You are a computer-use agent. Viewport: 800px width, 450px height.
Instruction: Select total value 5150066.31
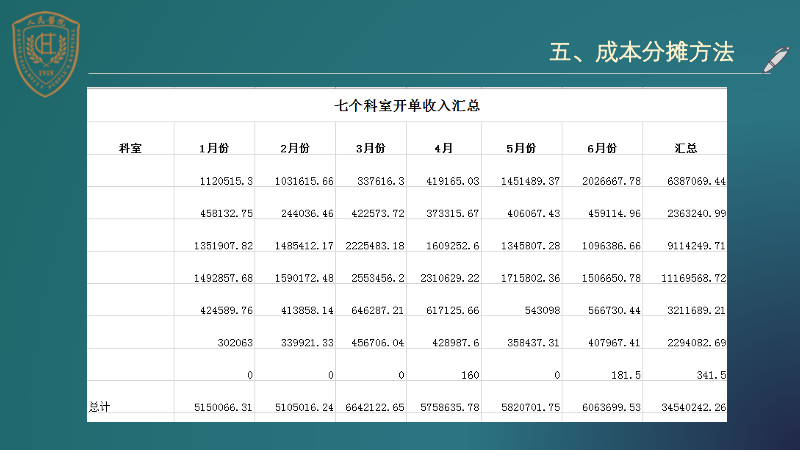pos(223,407)
